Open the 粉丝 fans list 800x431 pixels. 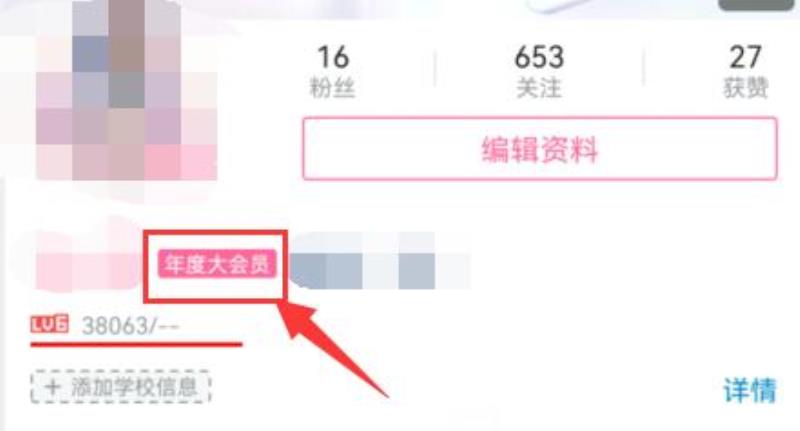click(333, 71)
